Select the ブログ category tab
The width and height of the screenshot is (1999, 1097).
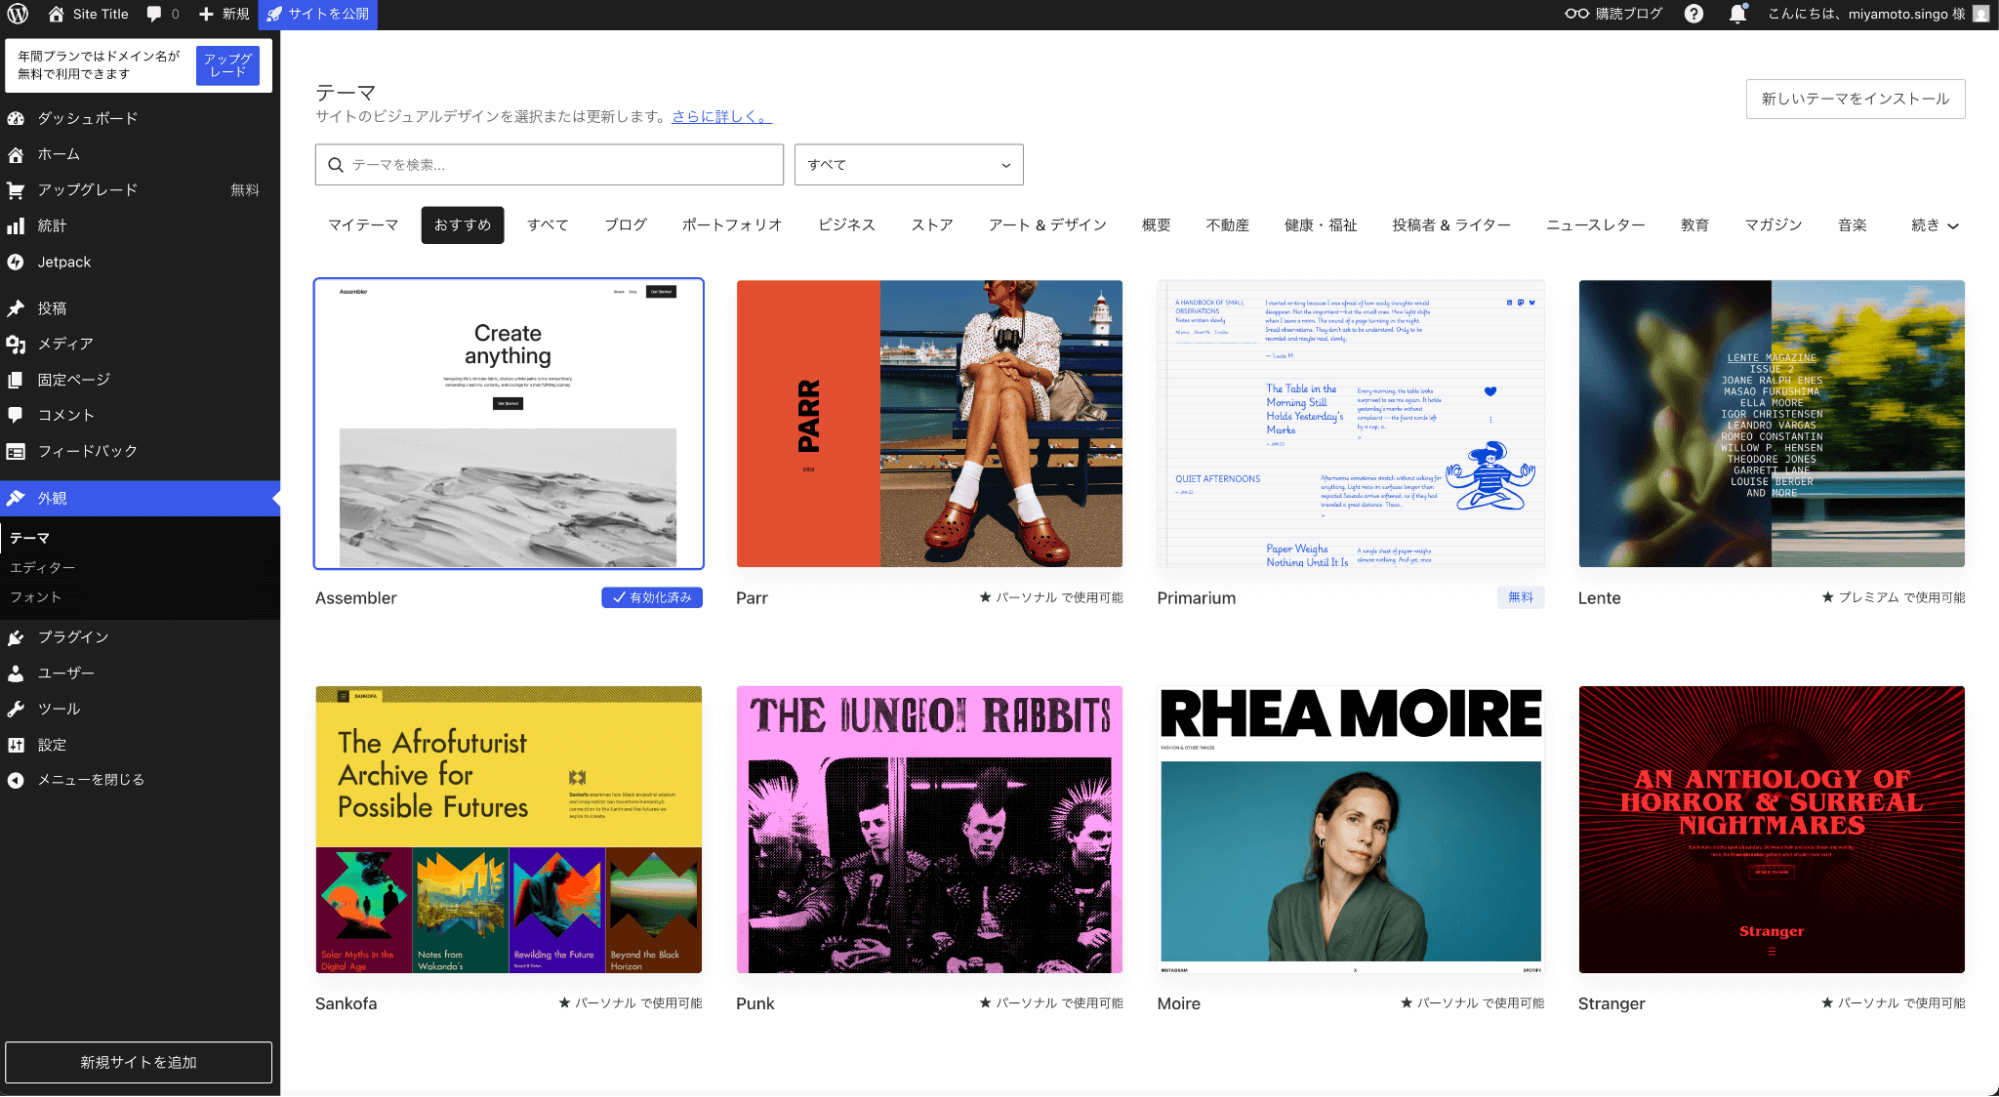click(625, 225)
